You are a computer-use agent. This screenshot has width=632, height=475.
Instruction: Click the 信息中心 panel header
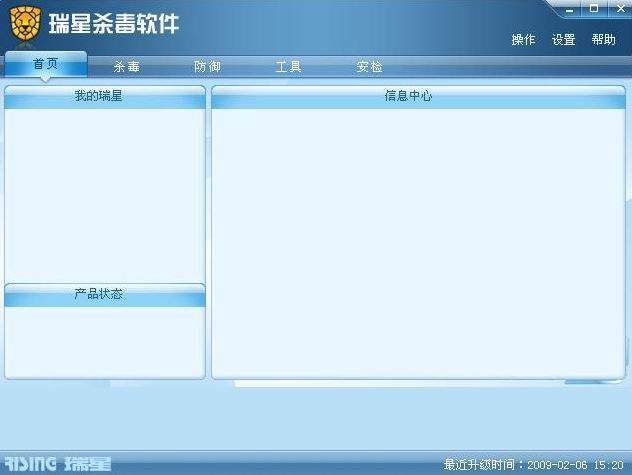(418, 97)
